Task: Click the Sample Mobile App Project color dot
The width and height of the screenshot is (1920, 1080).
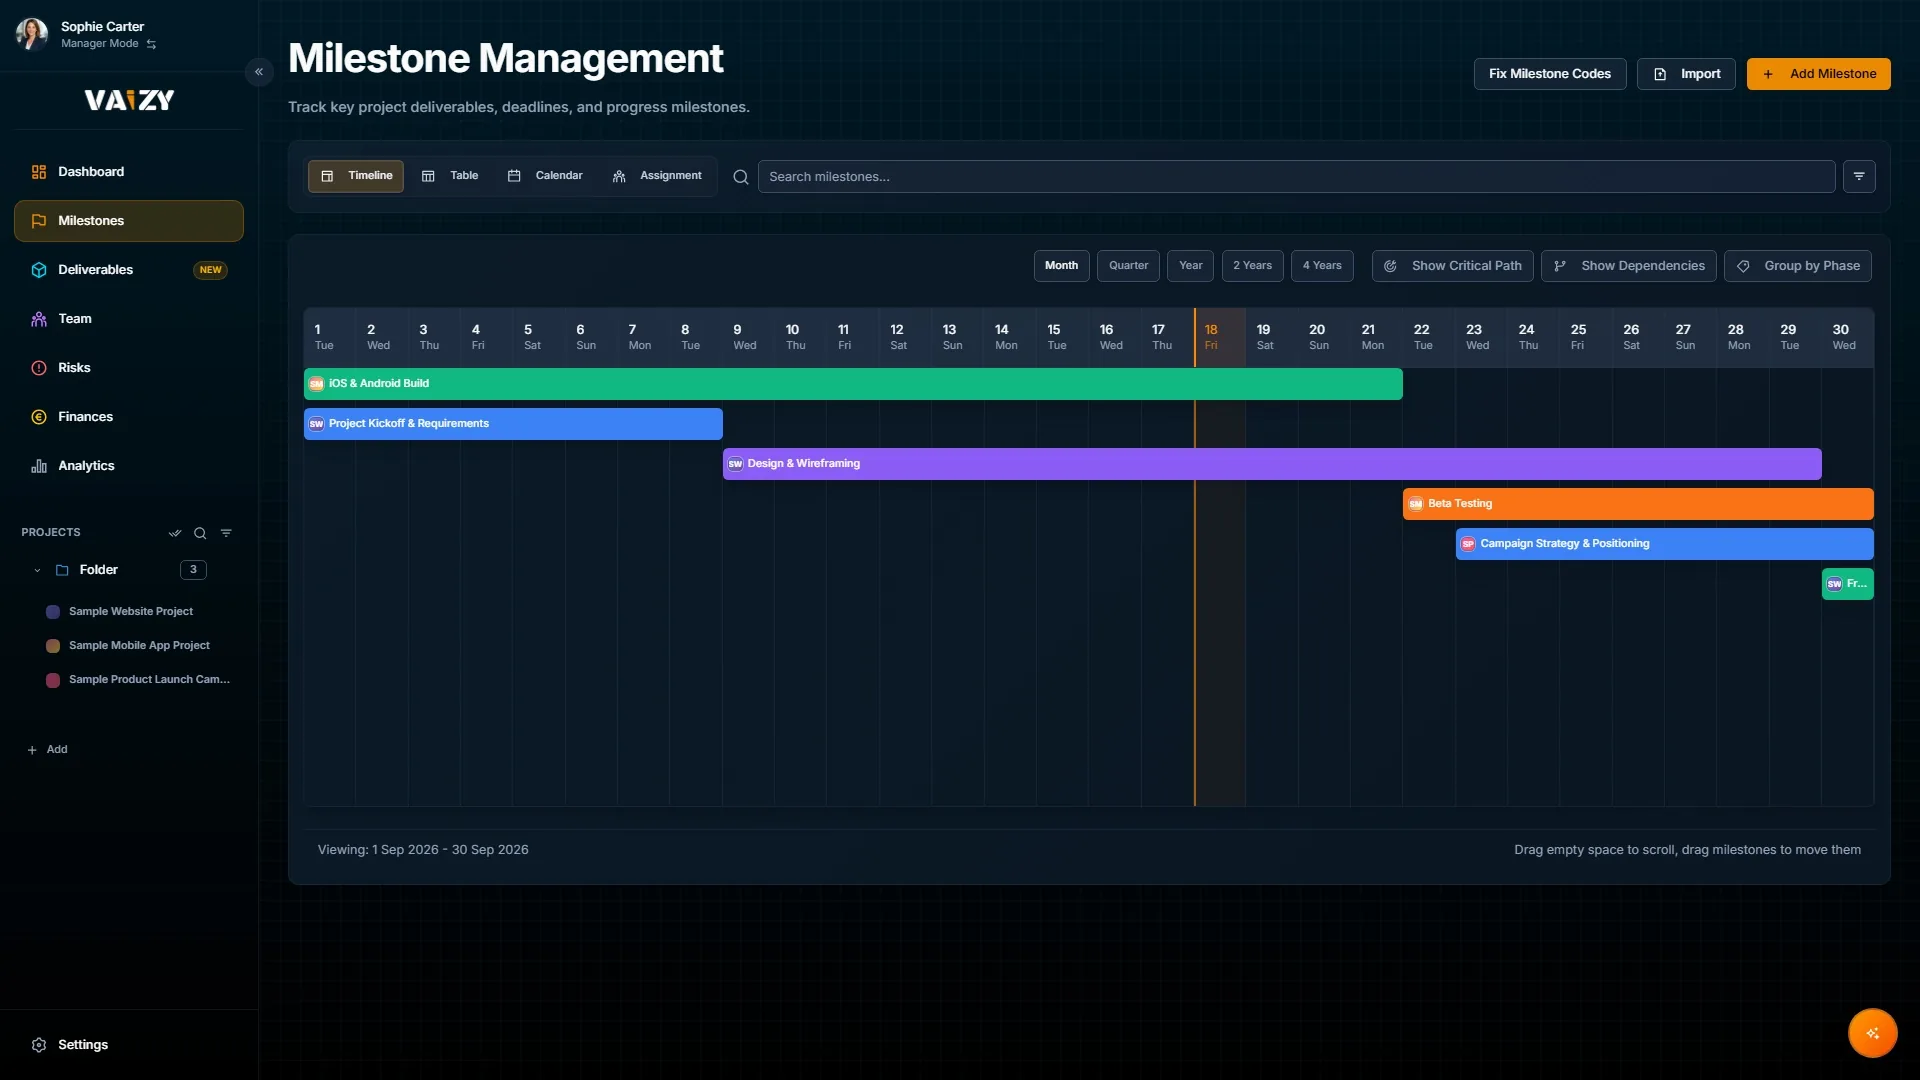Action: (53, 646)
